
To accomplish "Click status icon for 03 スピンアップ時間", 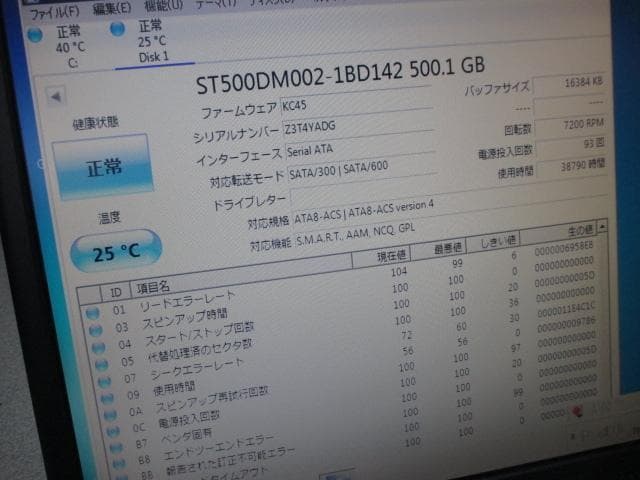I will click(96, 330).
